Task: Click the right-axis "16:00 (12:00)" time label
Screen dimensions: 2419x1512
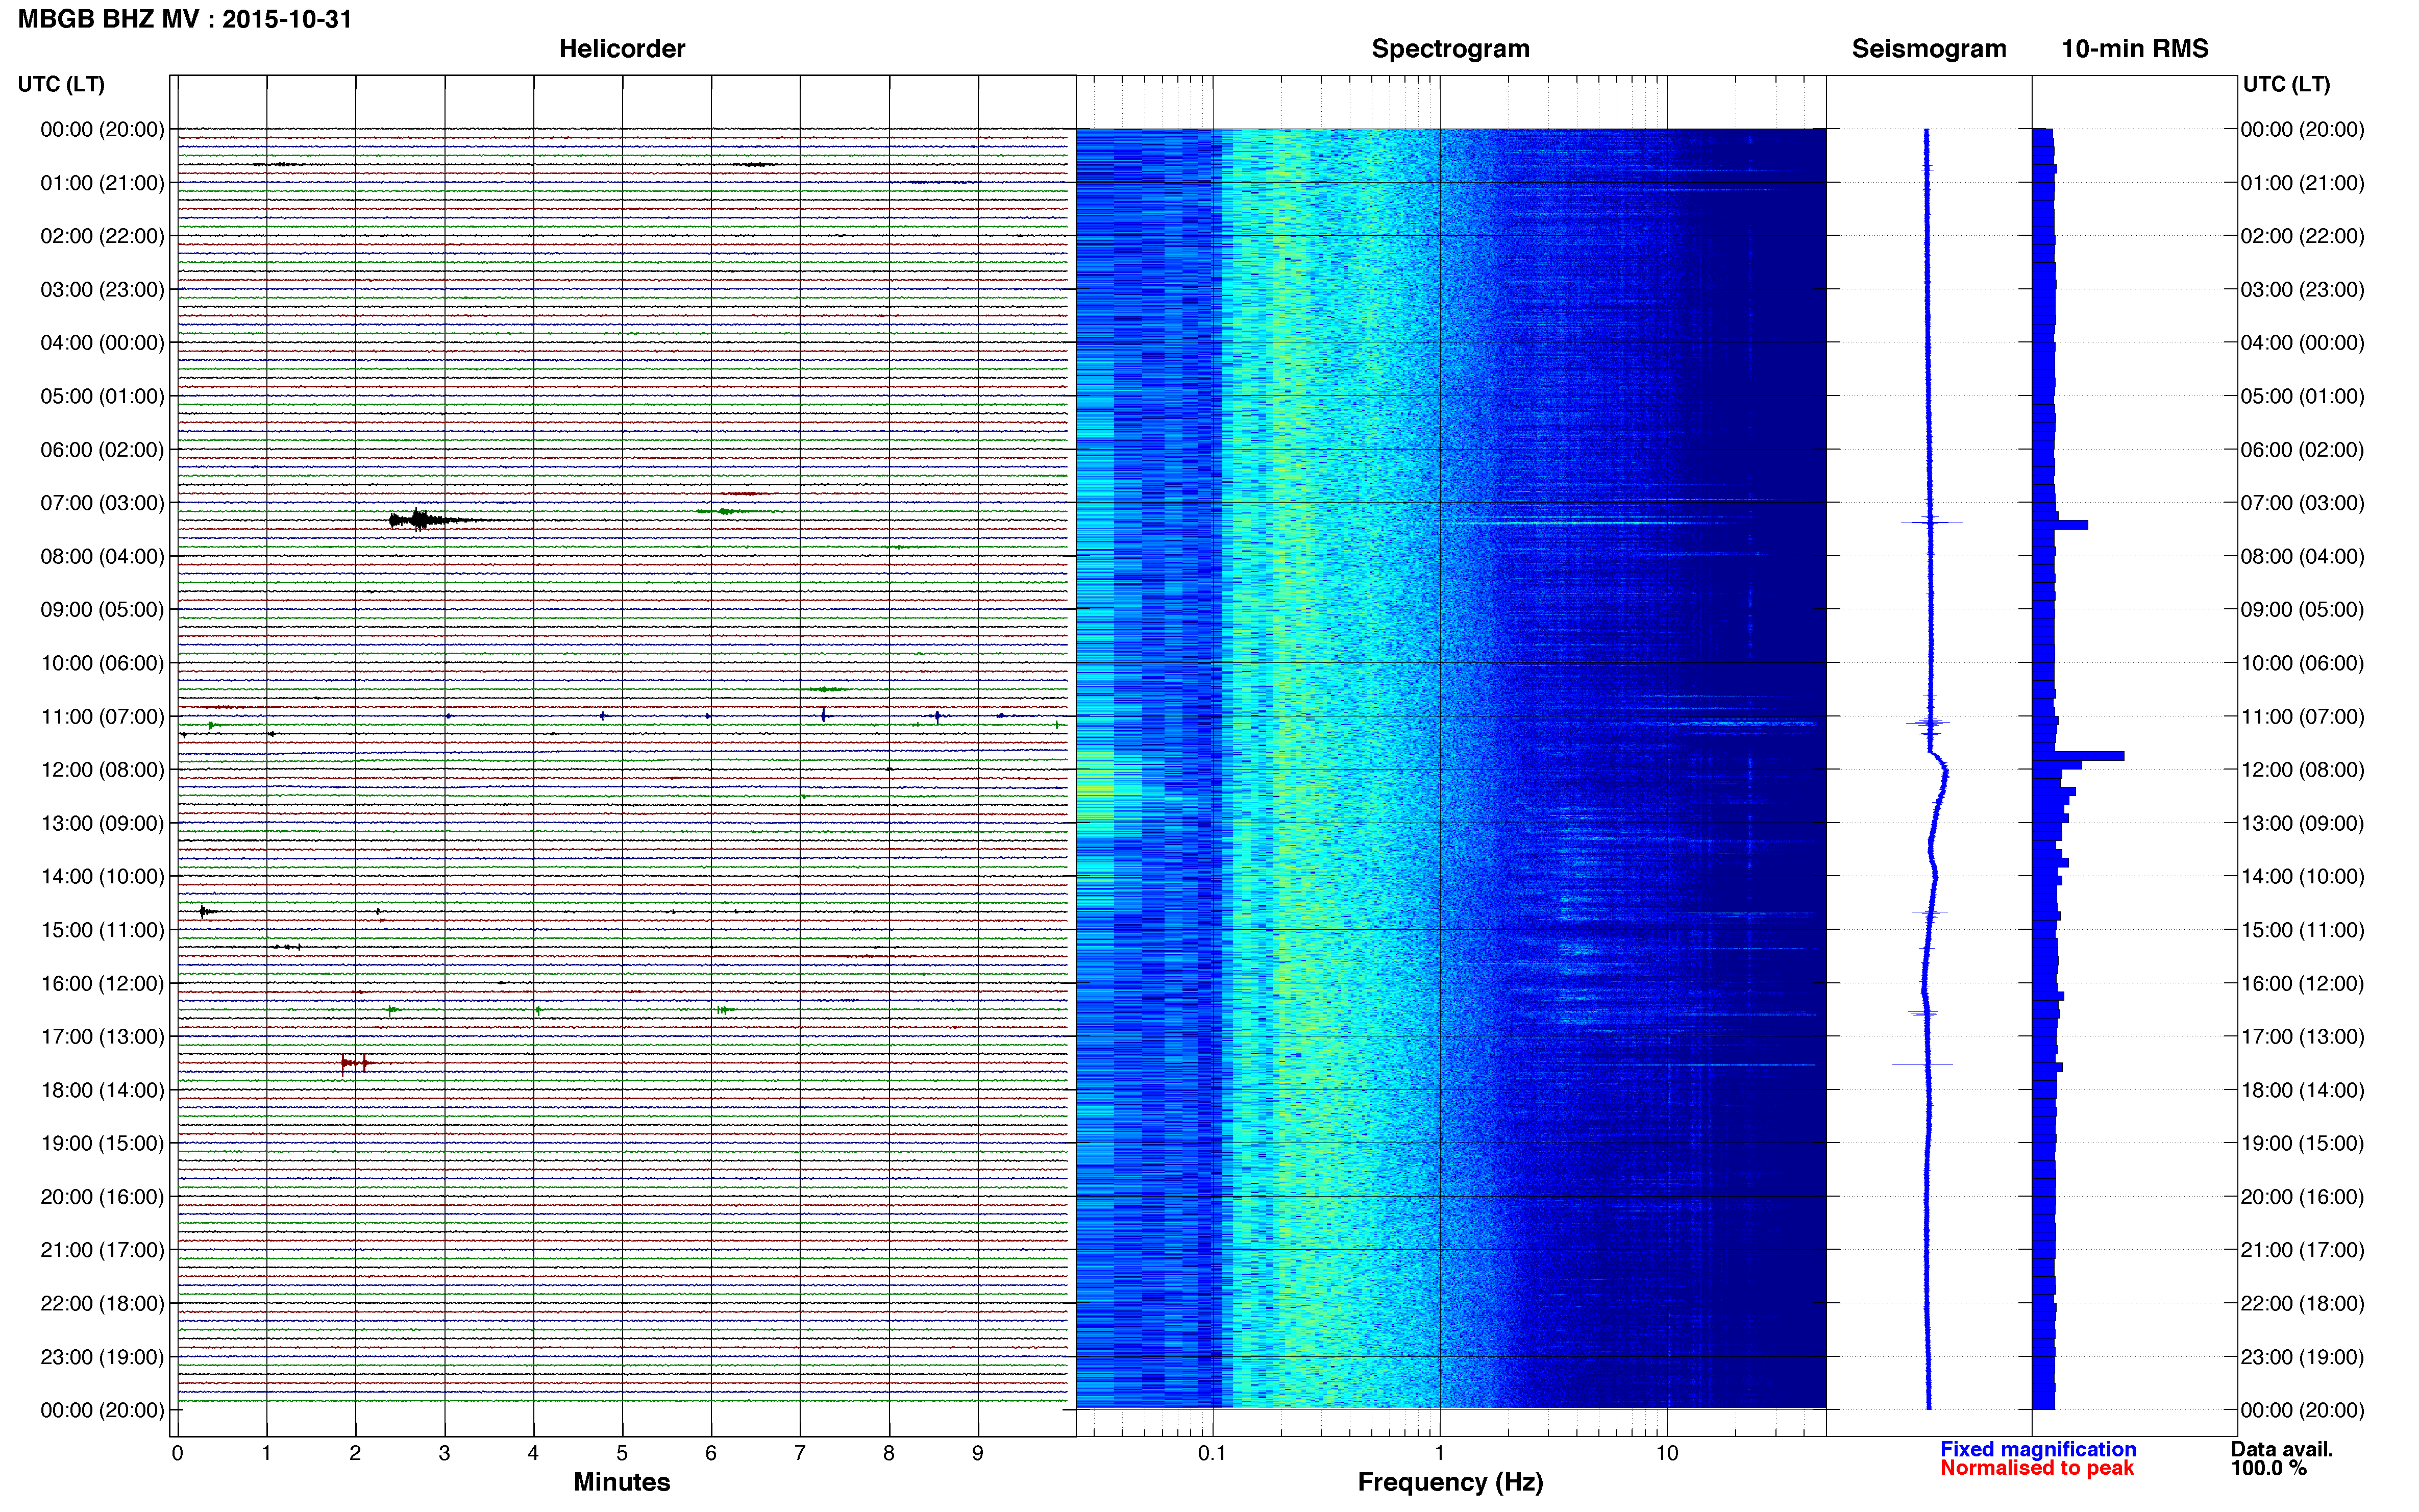Action: coord(2302,984)
